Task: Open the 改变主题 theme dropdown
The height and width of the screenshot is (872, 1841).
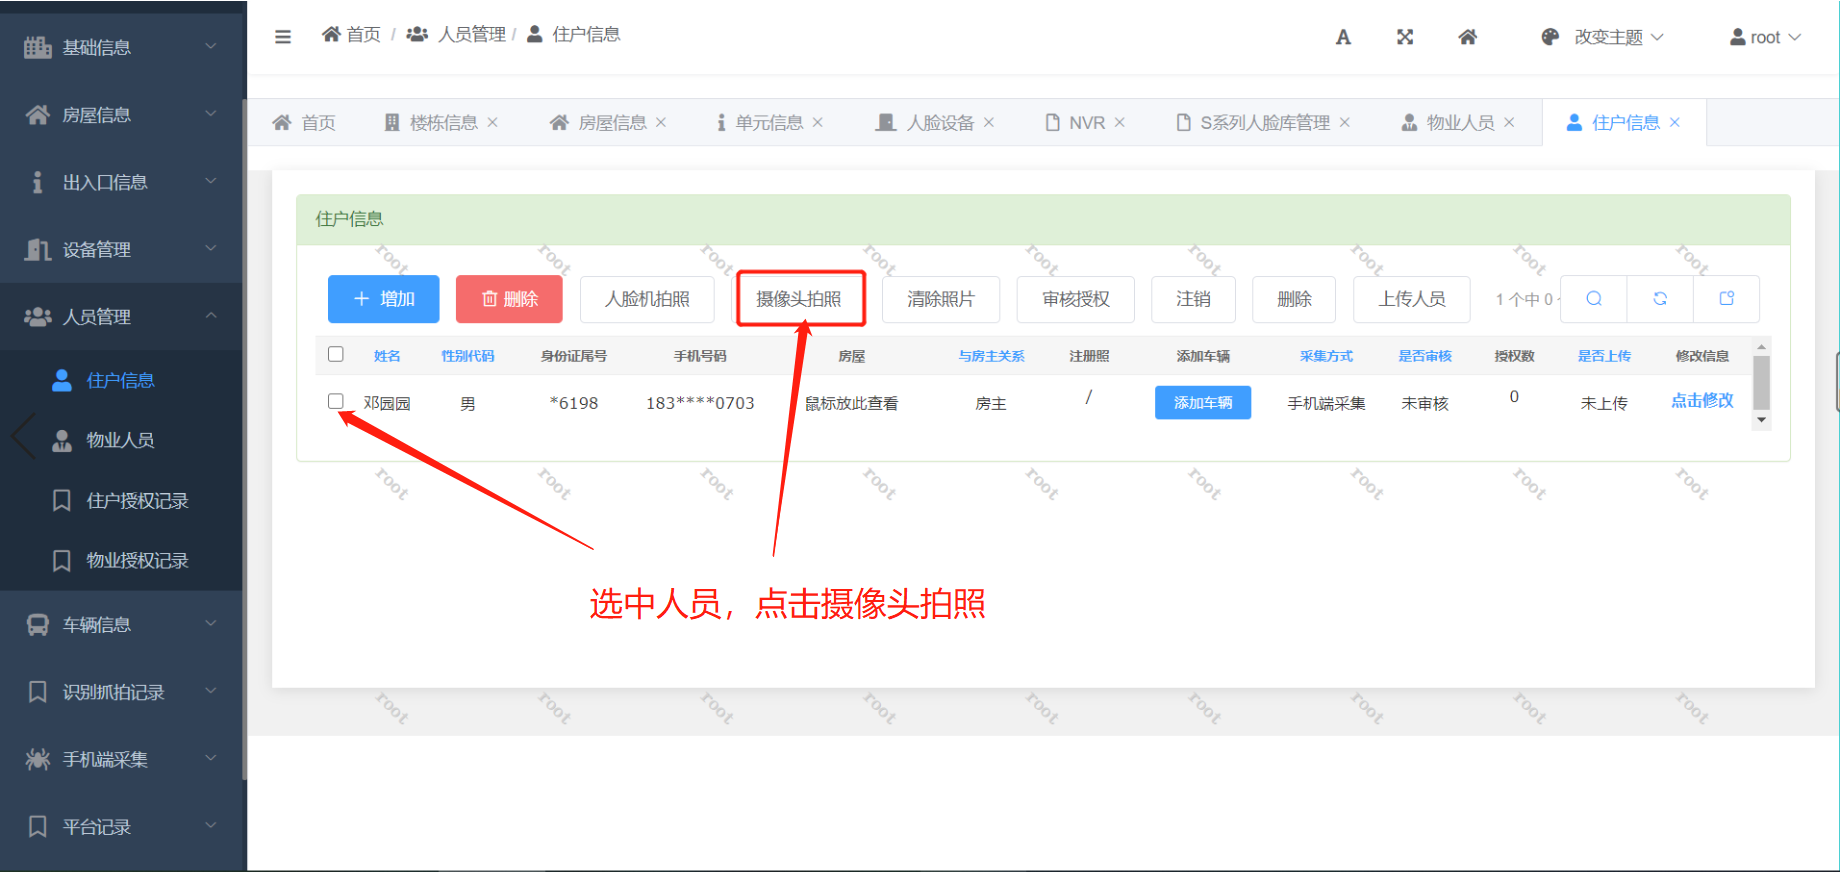Action: [1602, 37]
